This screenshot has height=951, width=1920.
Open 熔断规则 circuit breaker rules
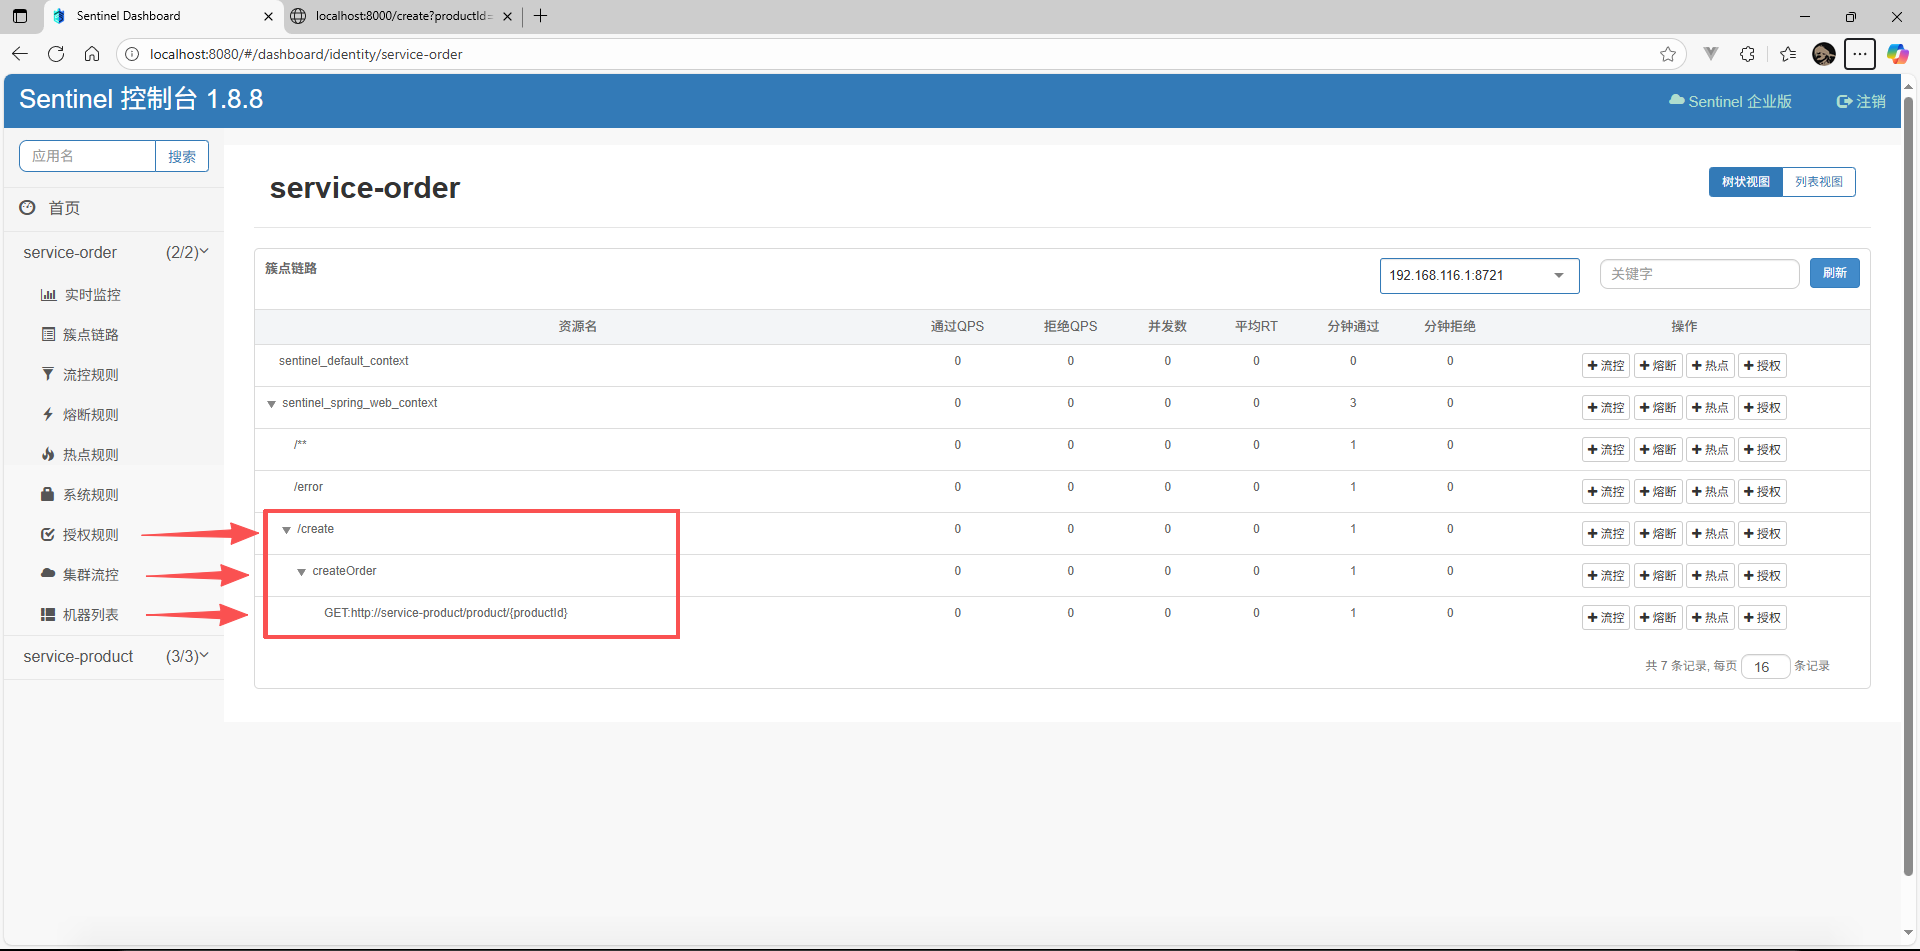90,415
